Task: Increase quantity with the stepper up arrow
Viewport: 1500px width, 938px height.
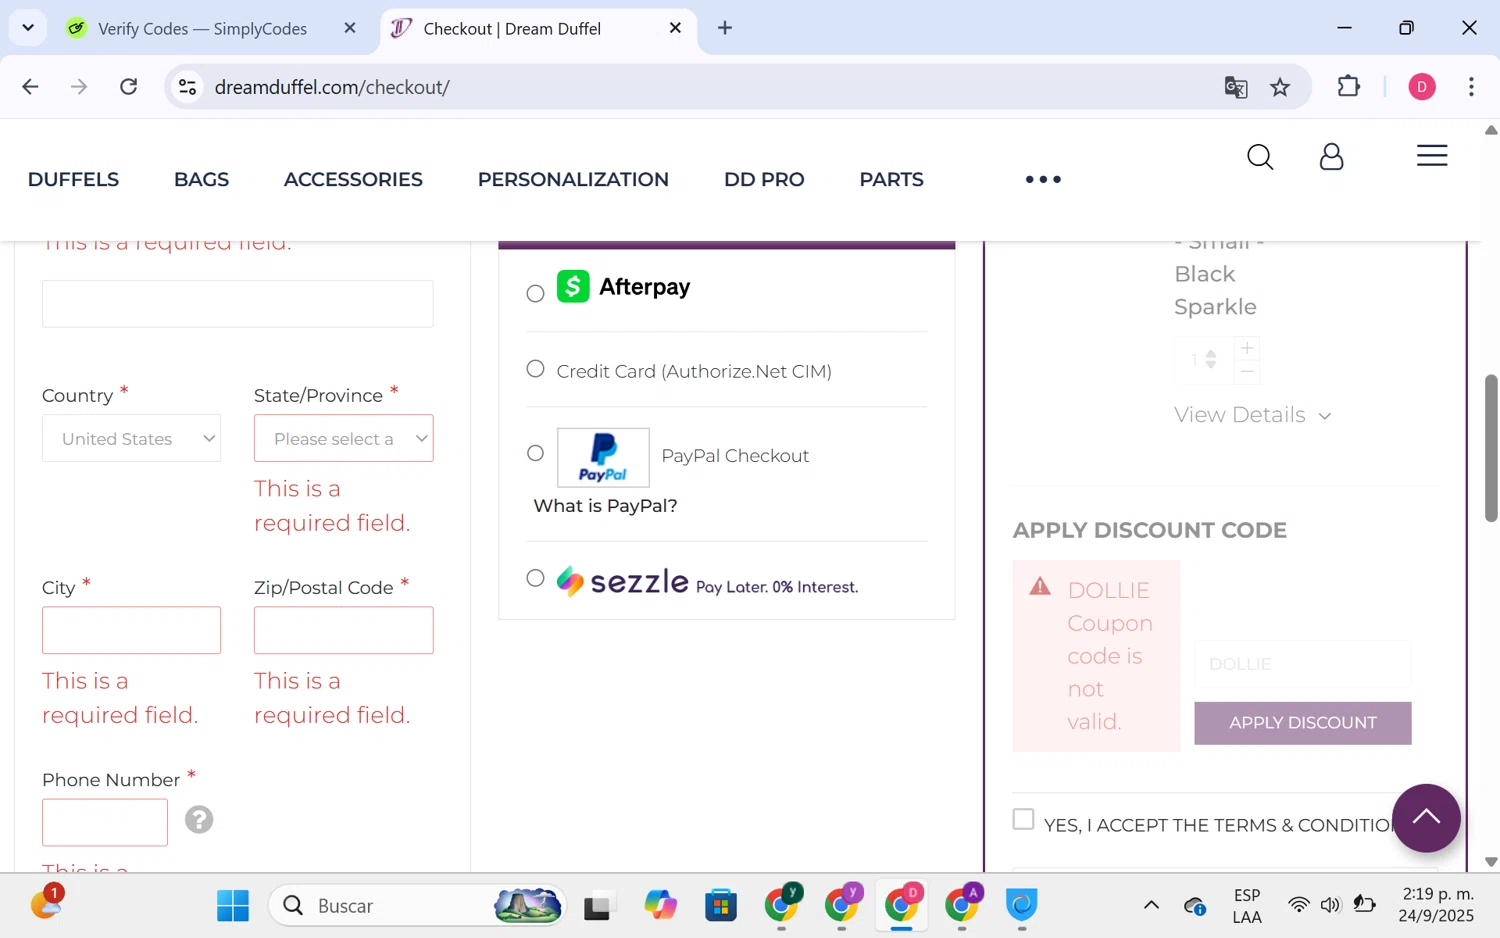Action: 1211,354
